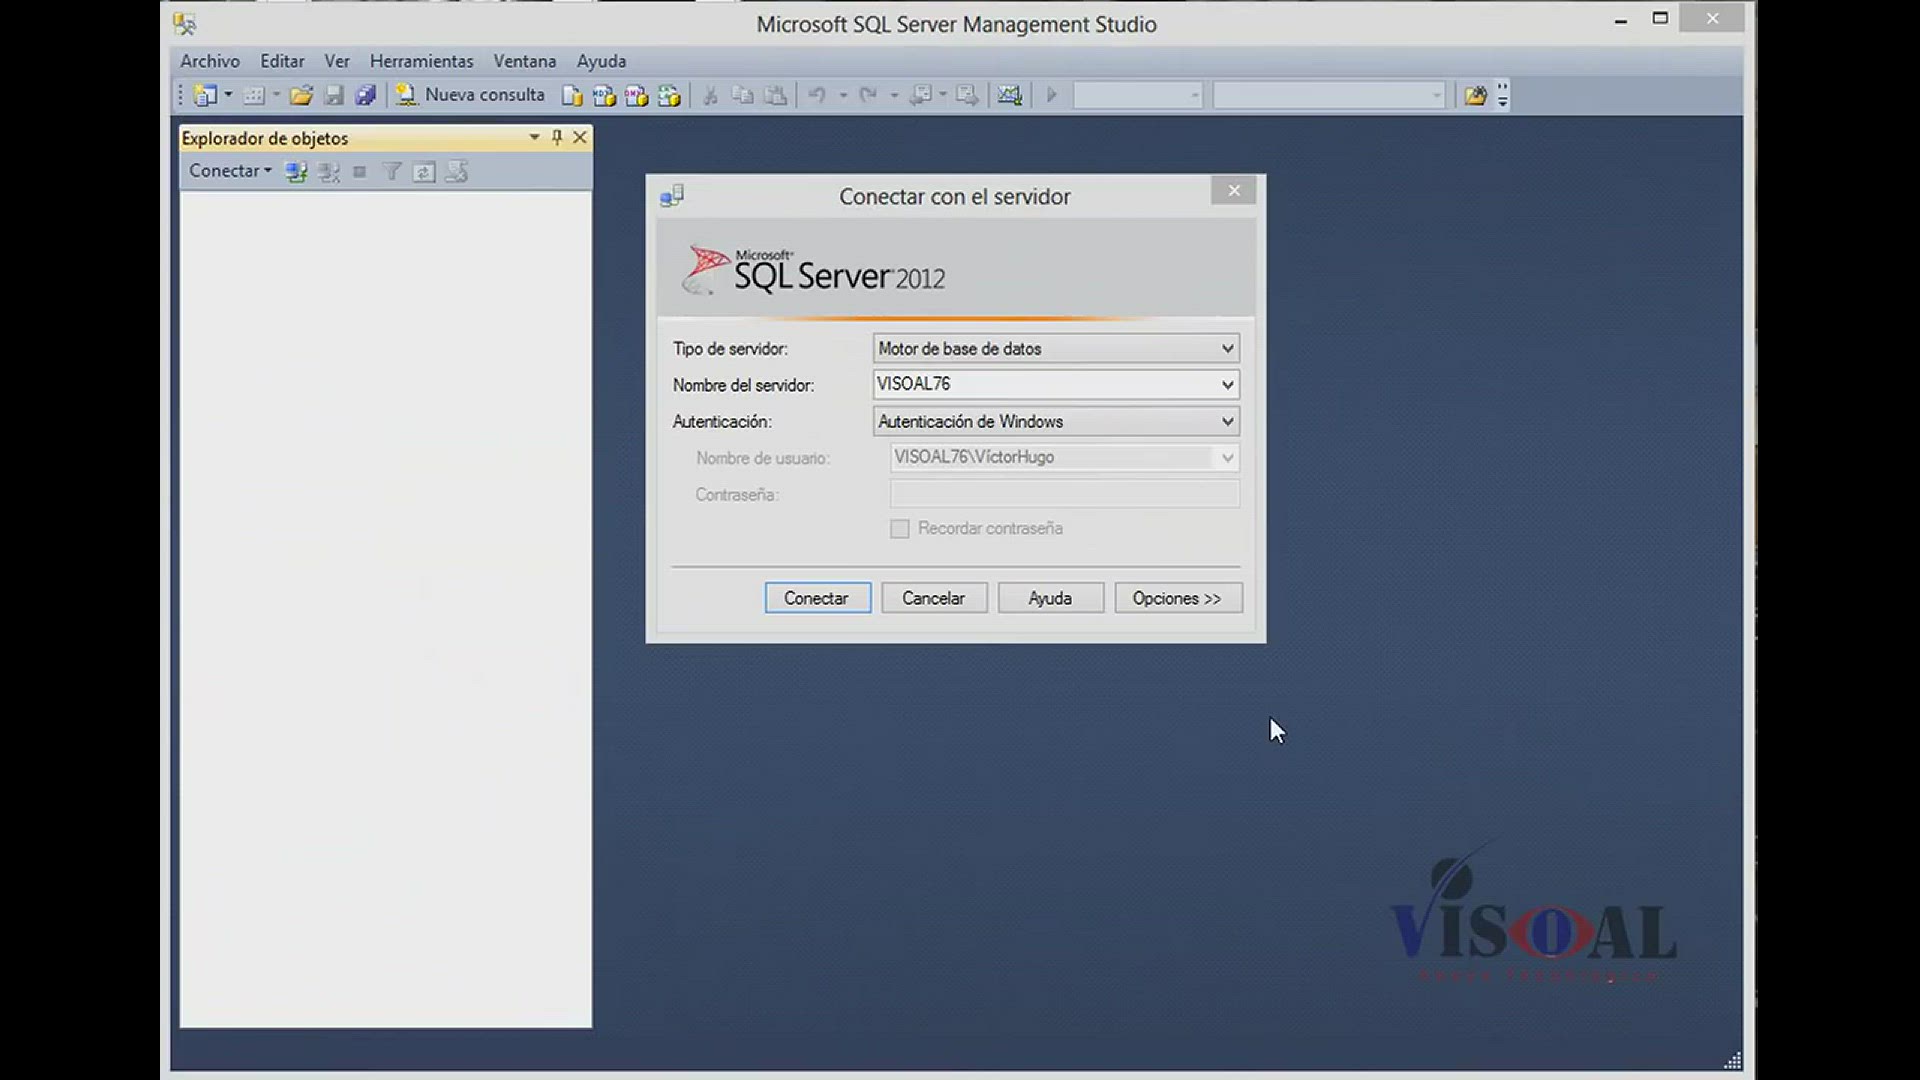Viewport: 1920px width, 1080px height.
Task: Click the Save All icon
Action: 366,95
